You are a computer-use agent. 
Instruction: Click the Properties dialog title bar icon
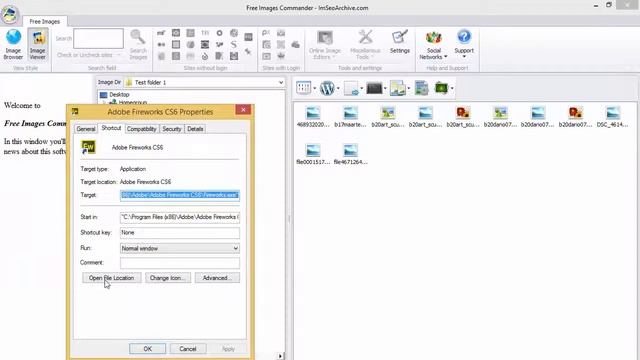[x=75, y=111]
